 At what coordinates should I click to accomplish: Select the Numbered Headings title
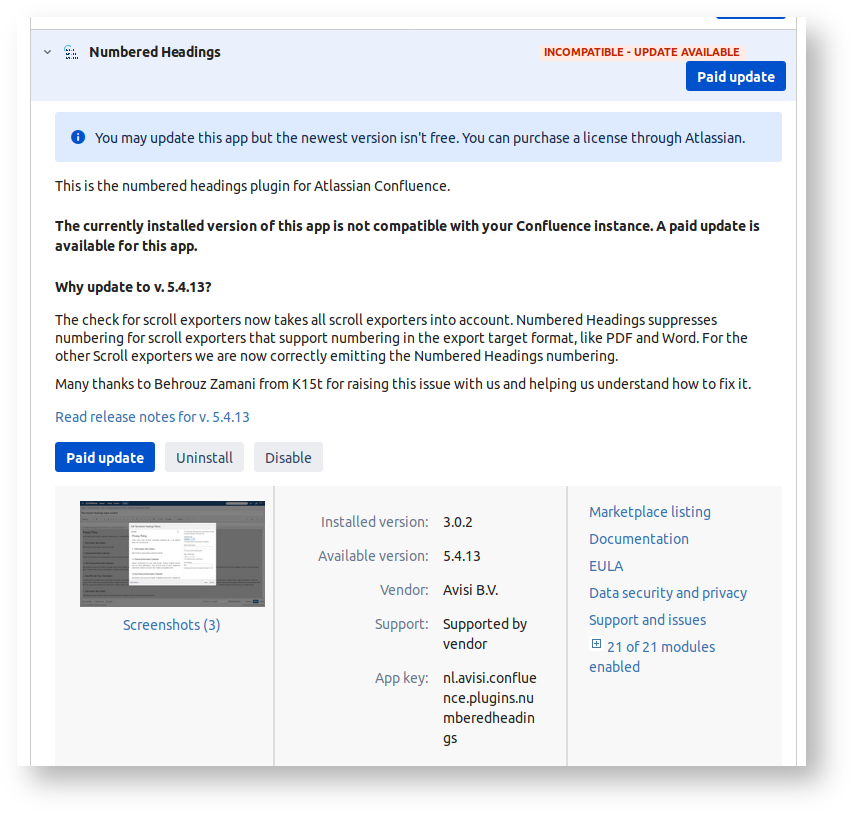(154, 52)
